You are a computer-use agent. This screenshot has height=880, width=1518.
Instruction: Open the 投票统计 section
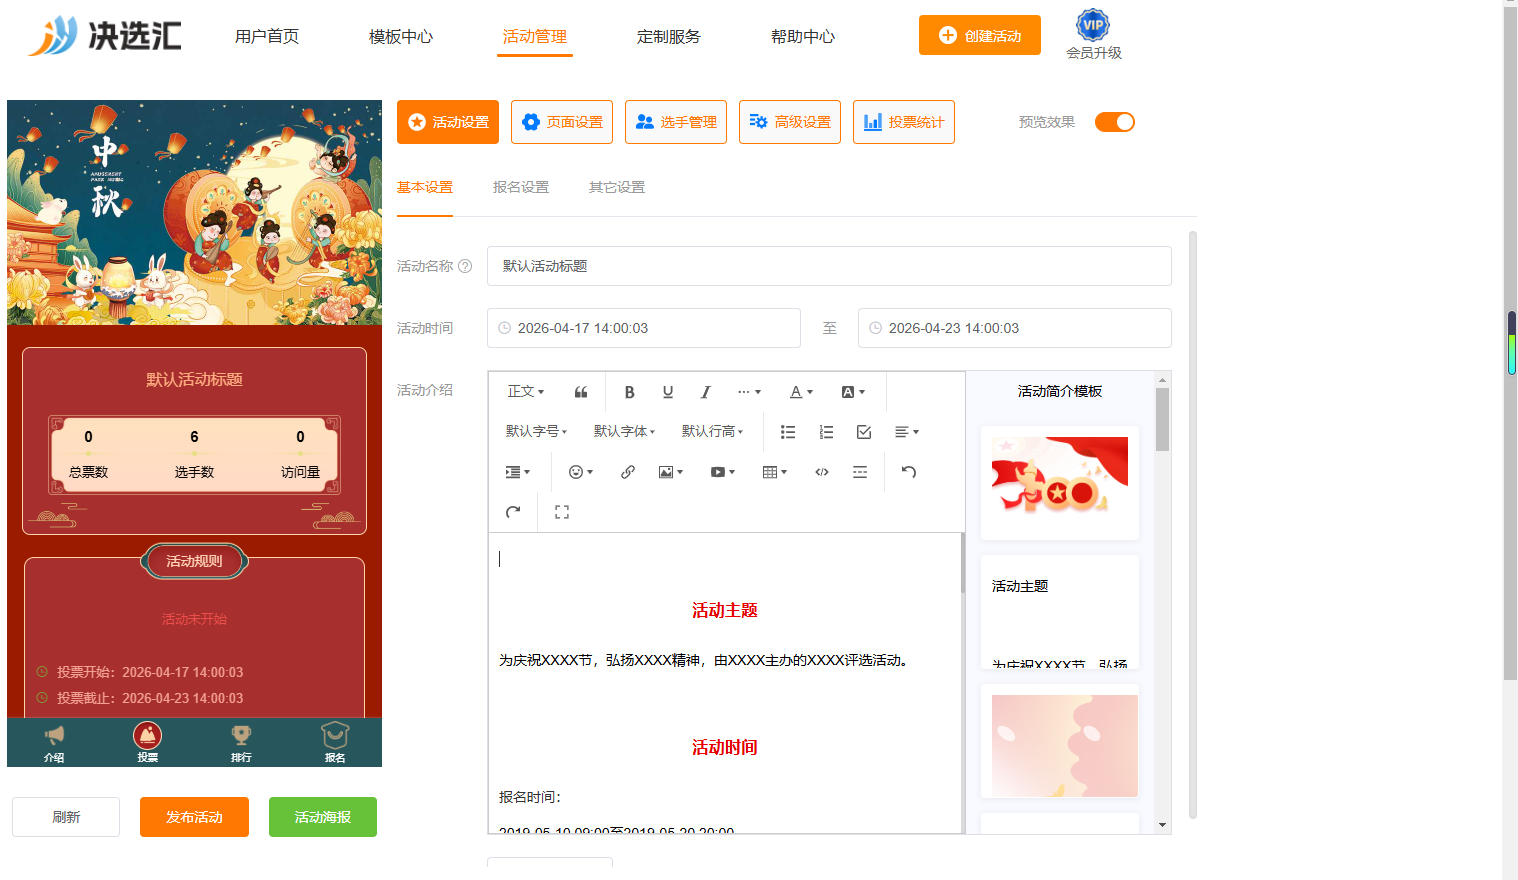point(904,122)
